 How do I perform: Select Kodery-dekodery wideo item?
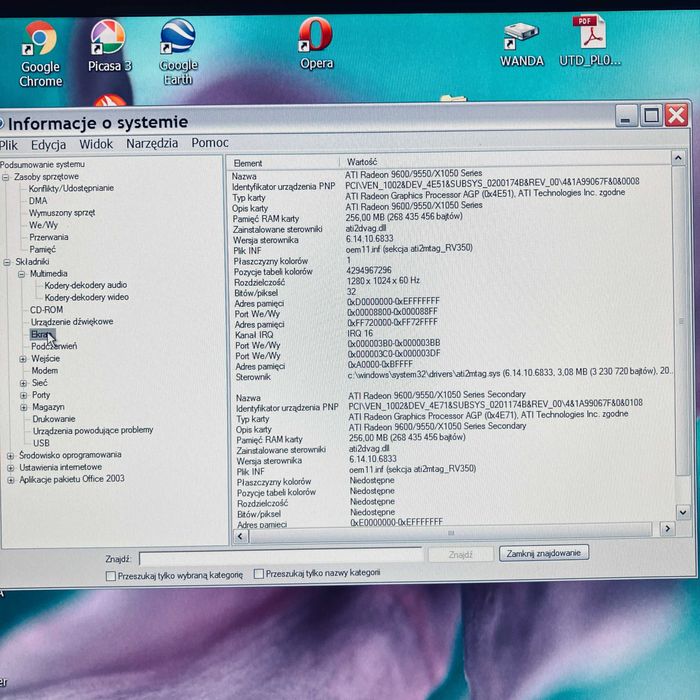87,297
